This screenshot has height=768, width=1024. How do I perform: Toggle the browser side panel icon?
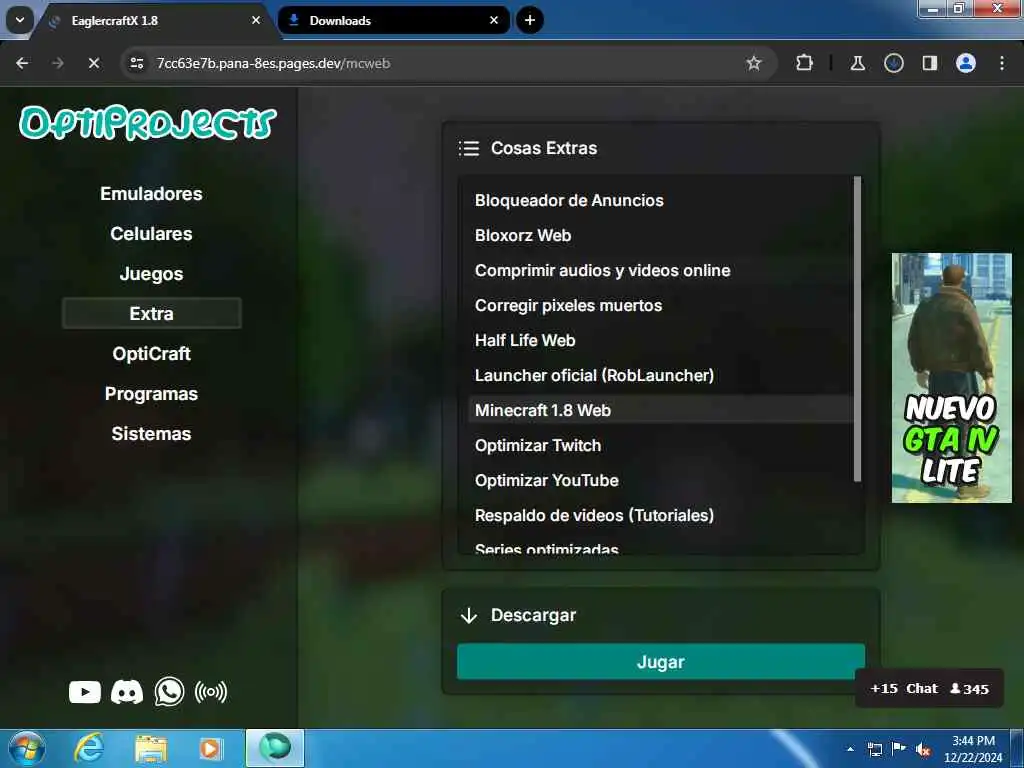[x=929, y=63]
